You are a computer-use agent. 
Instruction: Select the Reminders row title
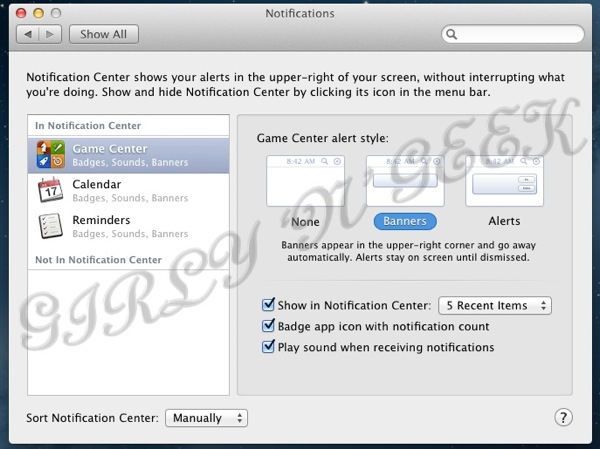point(101,220)
